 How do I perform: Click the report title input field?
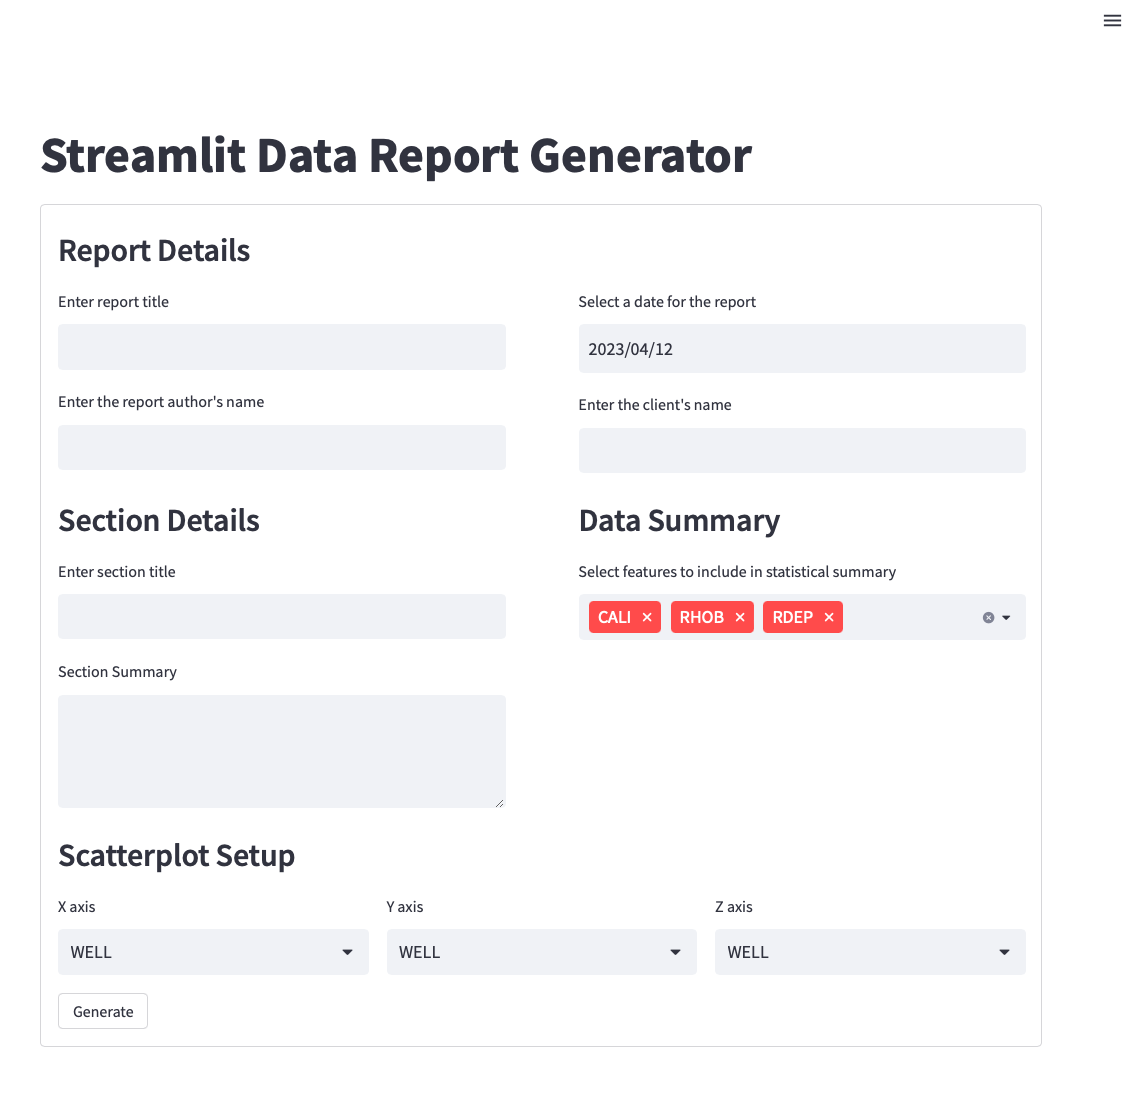[282, 347]
